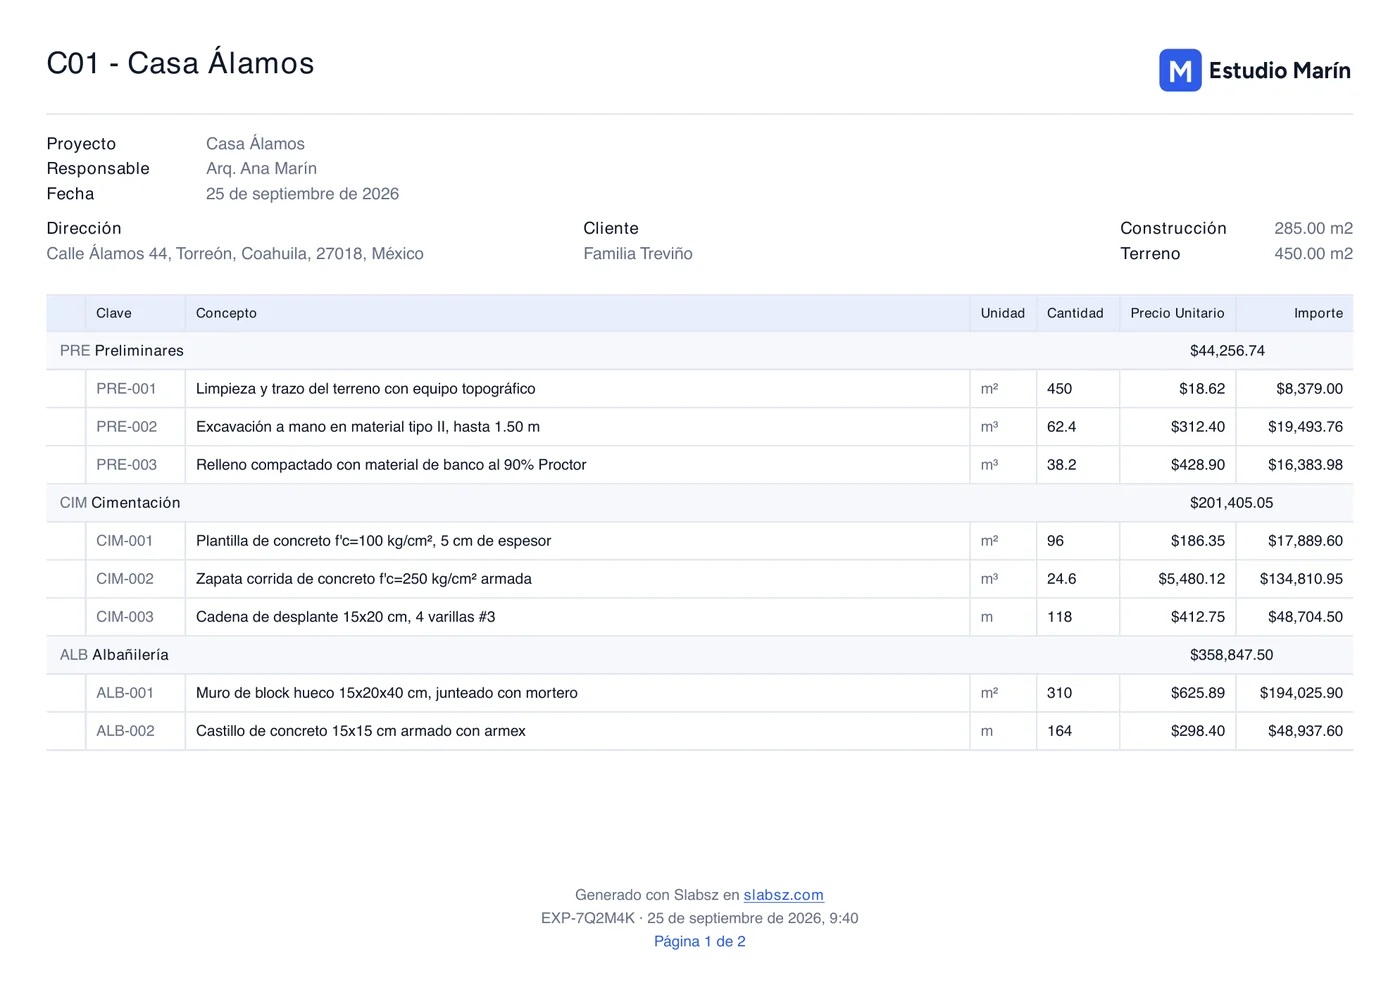This screenshot has width=1400, height=990.
Task: Click concept Excavación a mano en material tipo II
Action: (368, 427)
